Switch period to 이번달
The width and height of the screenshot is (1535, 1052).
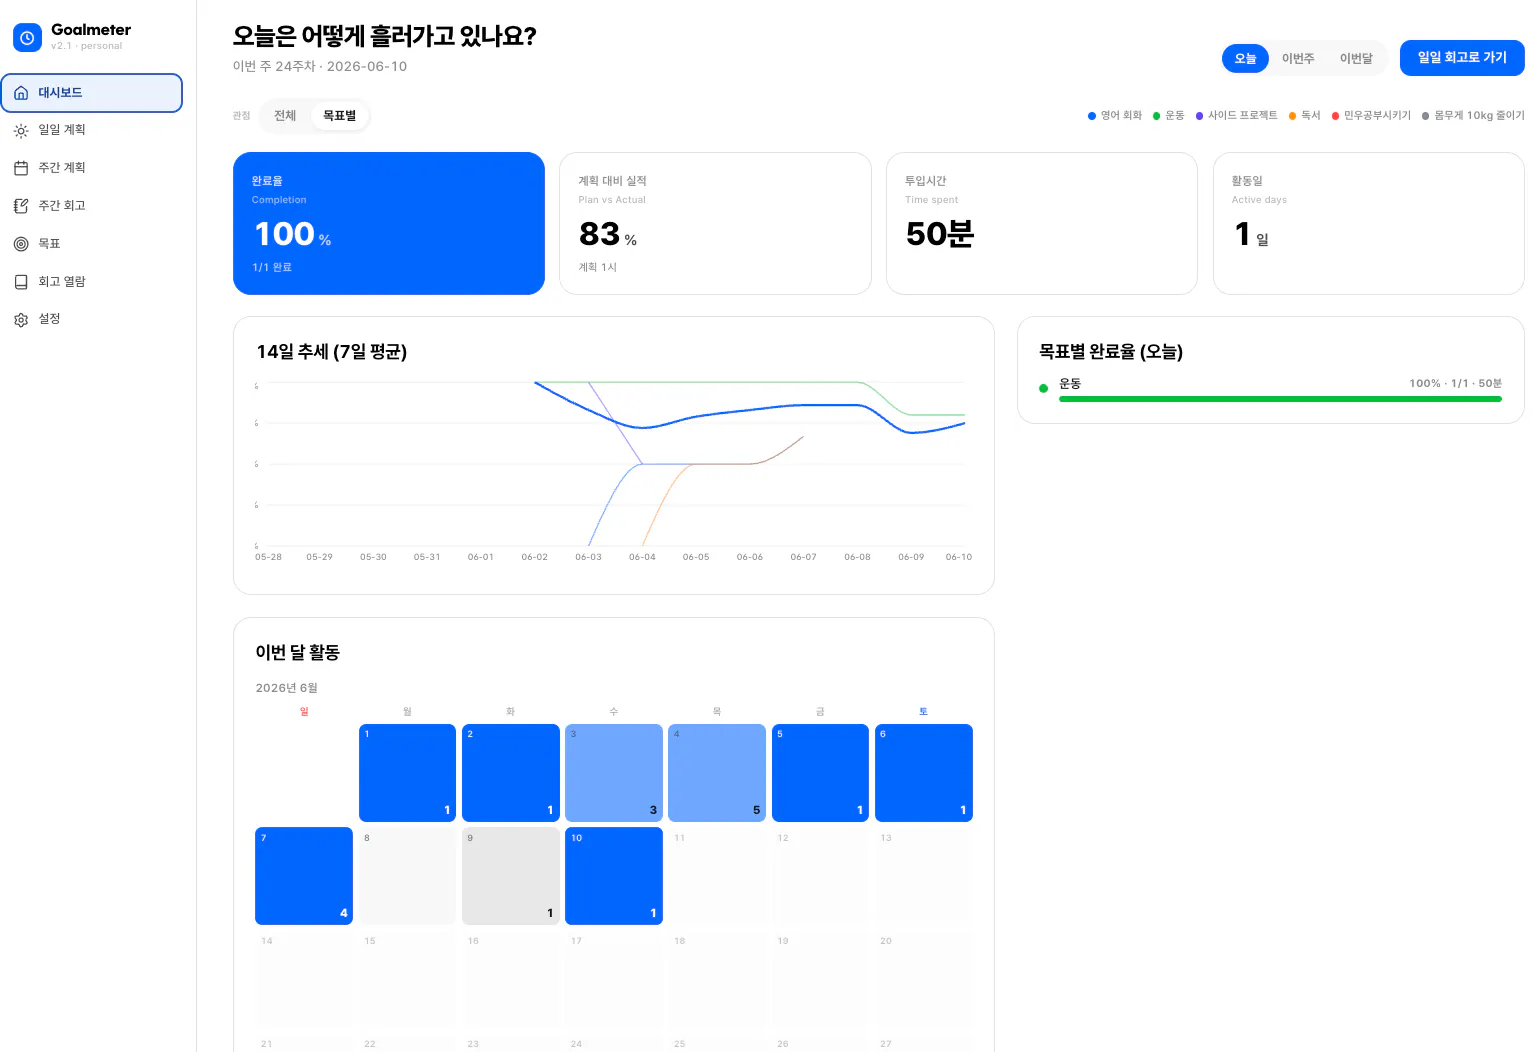1356,58
